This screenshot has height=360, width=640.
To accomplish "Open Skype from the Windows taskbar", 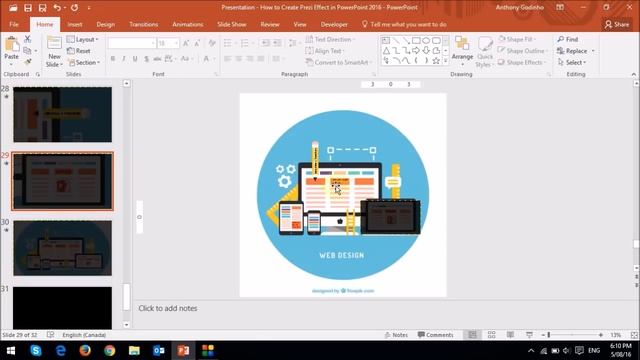I will click(36, 351).
